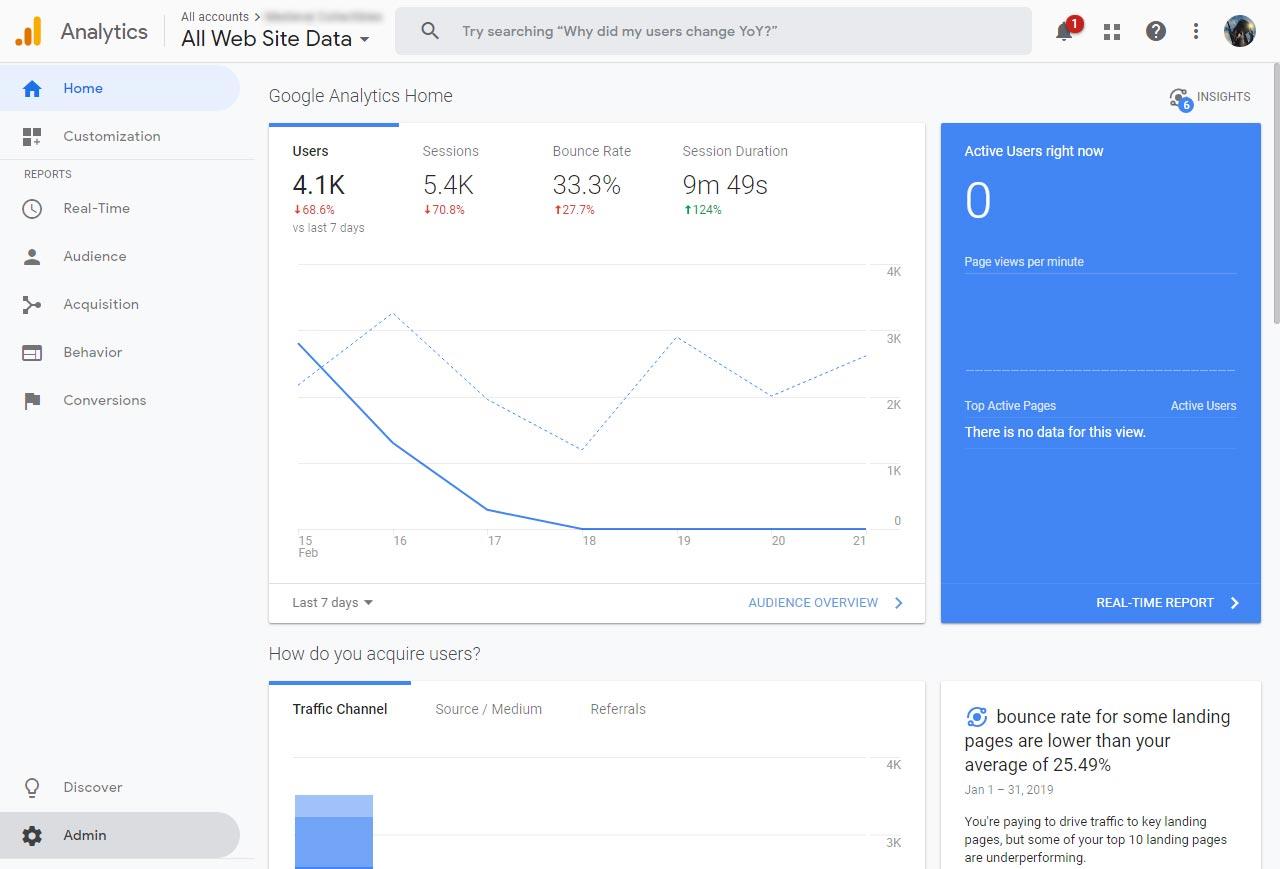Open the Google apps grid icon
This screenshot has height=869, width=1280.
point(1112,31)
